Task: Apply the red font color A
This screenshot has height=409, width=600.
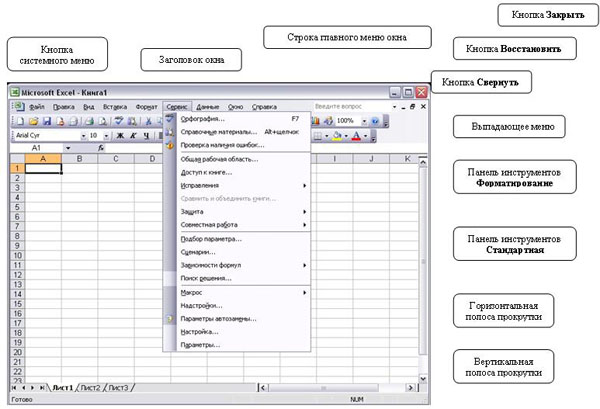Action: 356,135
